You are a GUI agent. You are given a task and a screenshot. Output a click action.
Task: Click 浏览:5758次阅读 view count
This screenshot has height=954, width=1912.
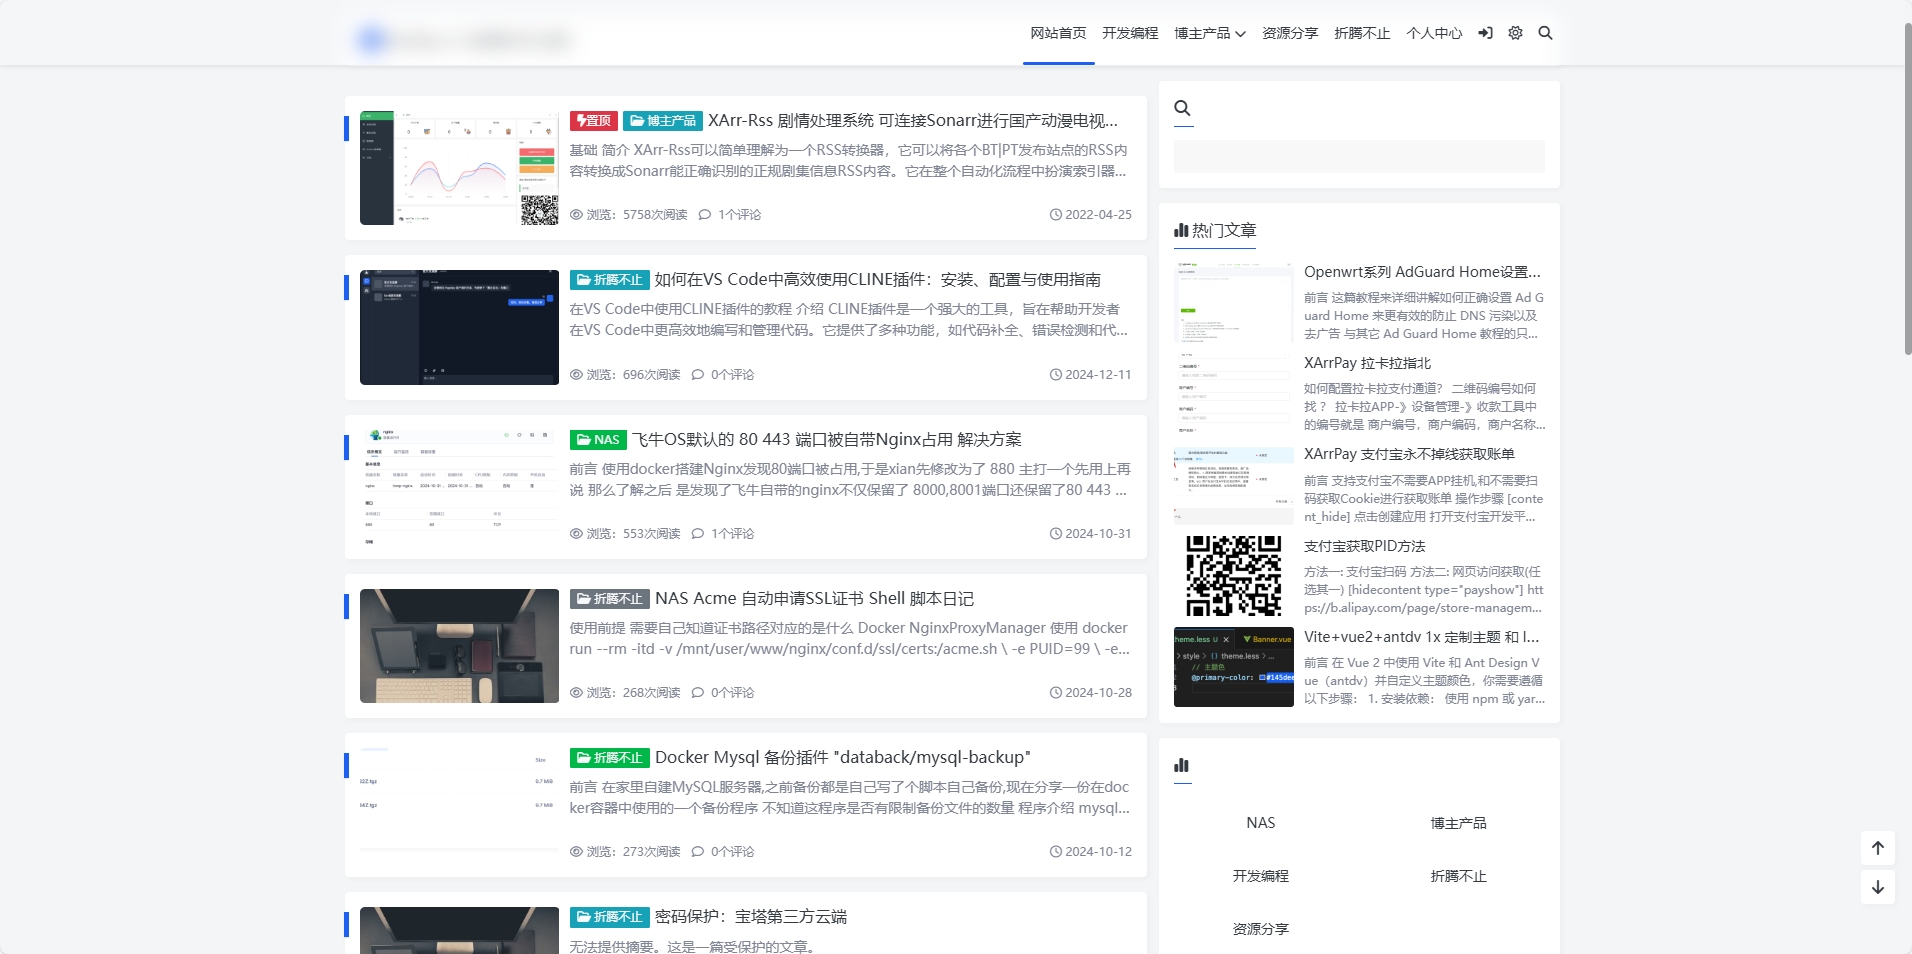[x=629, y=215]
